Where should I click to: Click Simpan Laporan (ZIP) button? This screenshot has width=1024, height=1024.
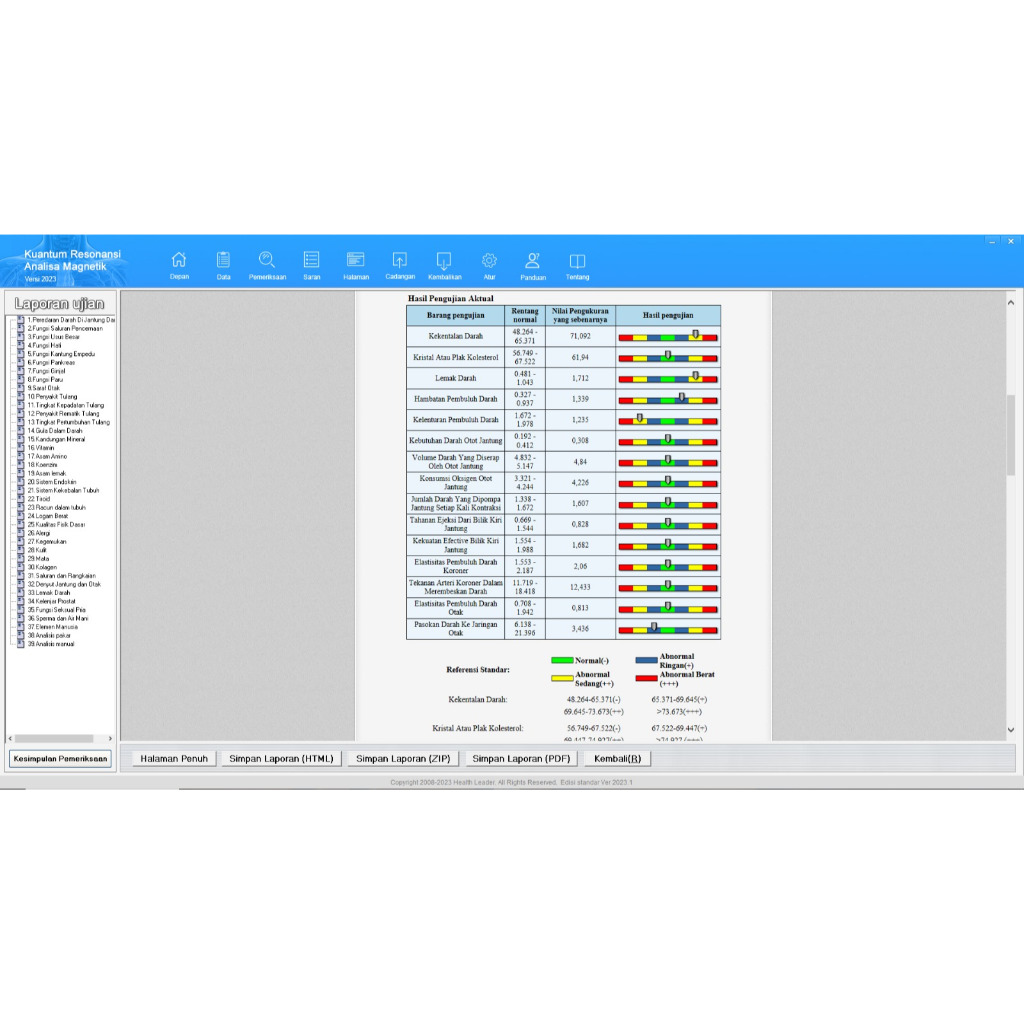click(x=403, y=758)
